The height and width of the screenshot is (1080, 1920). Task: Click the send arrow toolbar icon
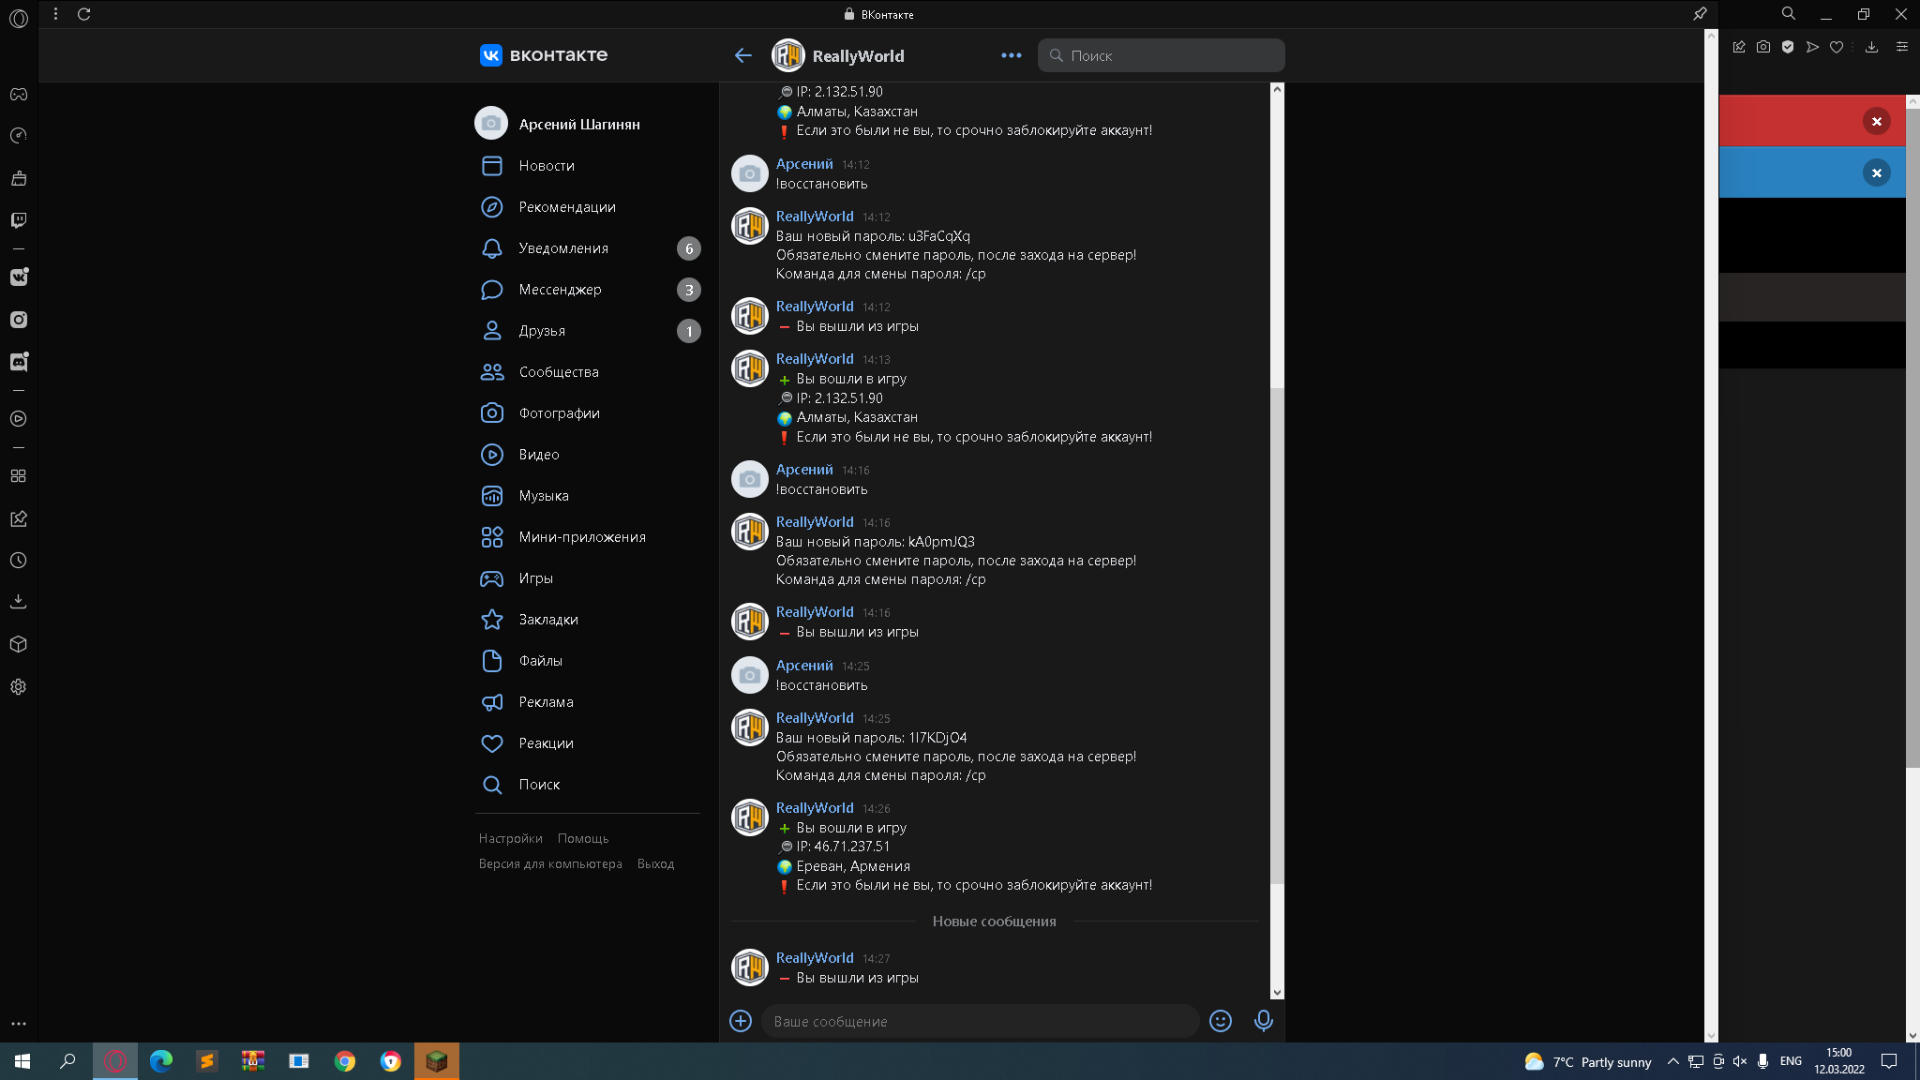(x=1812, y=47)
